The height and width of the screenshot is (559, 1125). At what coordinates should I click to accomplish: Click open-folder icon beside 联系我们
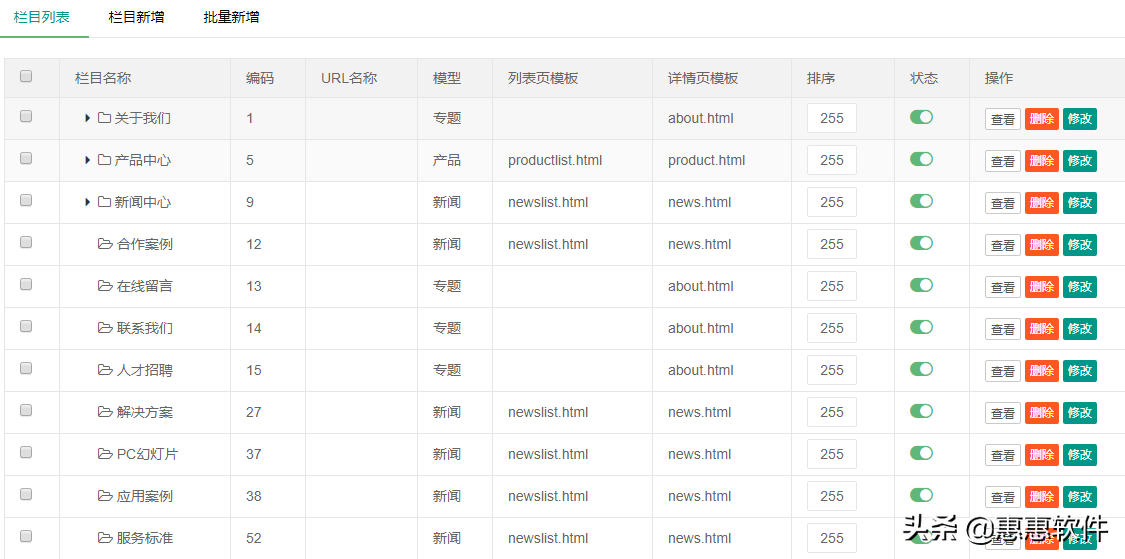[x=105, y=328]
